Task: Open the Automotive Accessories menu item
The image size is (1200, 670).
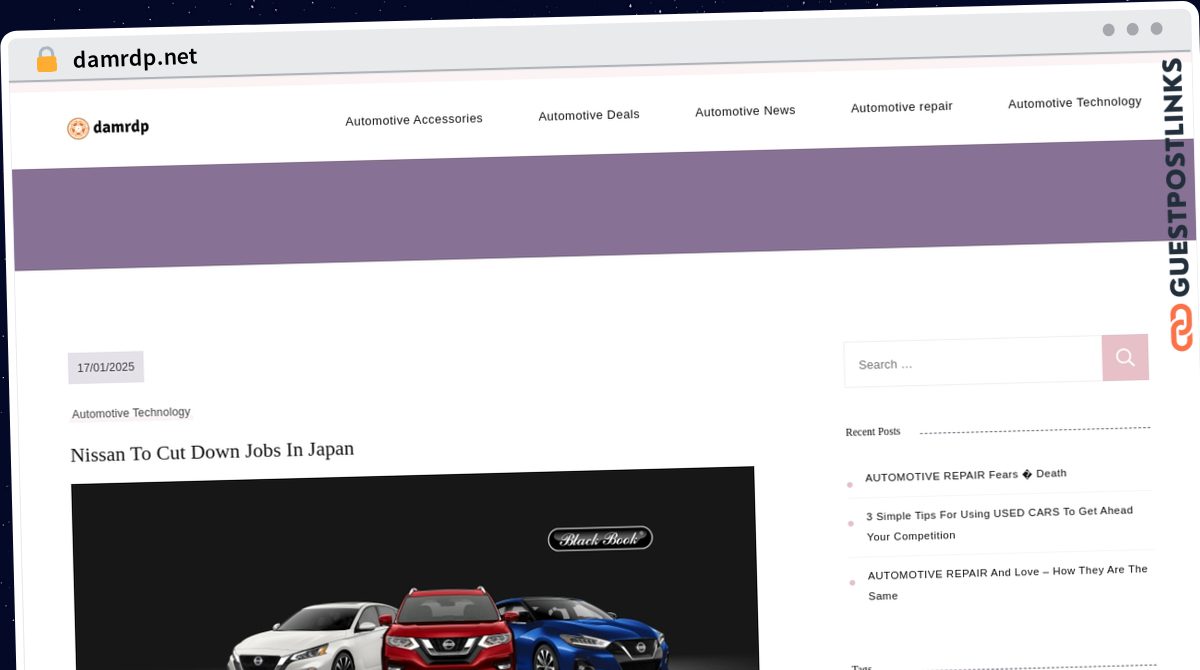Action: point(414,119)
